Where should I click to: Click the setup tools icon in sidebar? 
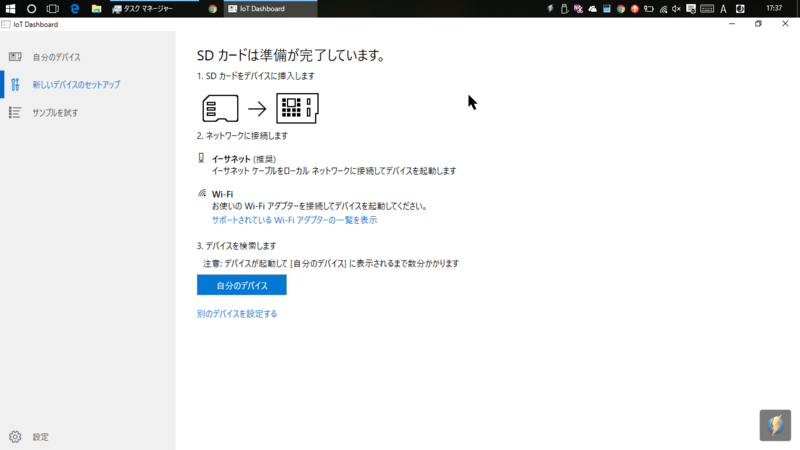(x=15, y=85)
